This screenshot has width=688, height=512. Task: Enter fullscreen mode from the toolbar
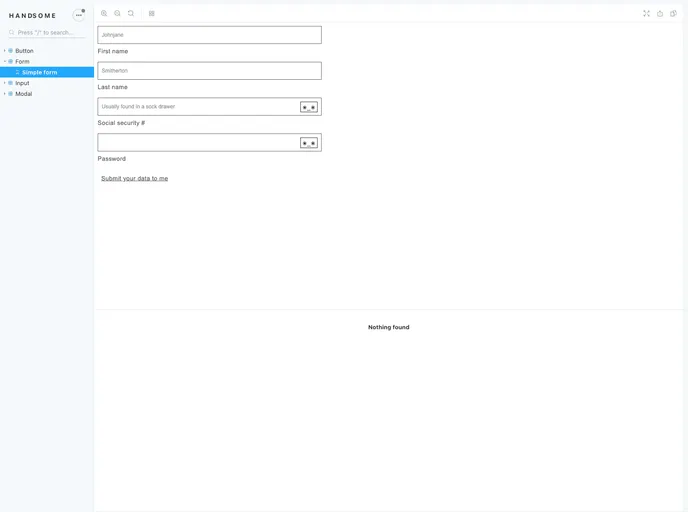pos(646,14)
